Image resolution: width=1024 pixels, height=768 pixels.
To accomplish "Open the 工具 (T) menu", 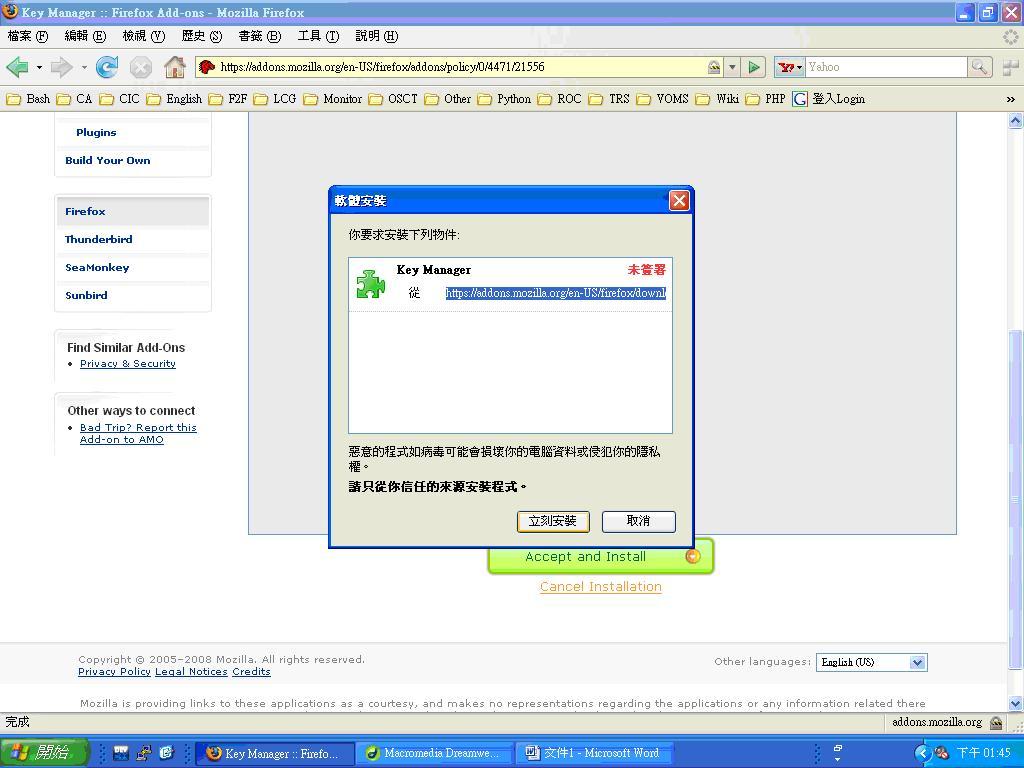I will [x=318, y=36].
